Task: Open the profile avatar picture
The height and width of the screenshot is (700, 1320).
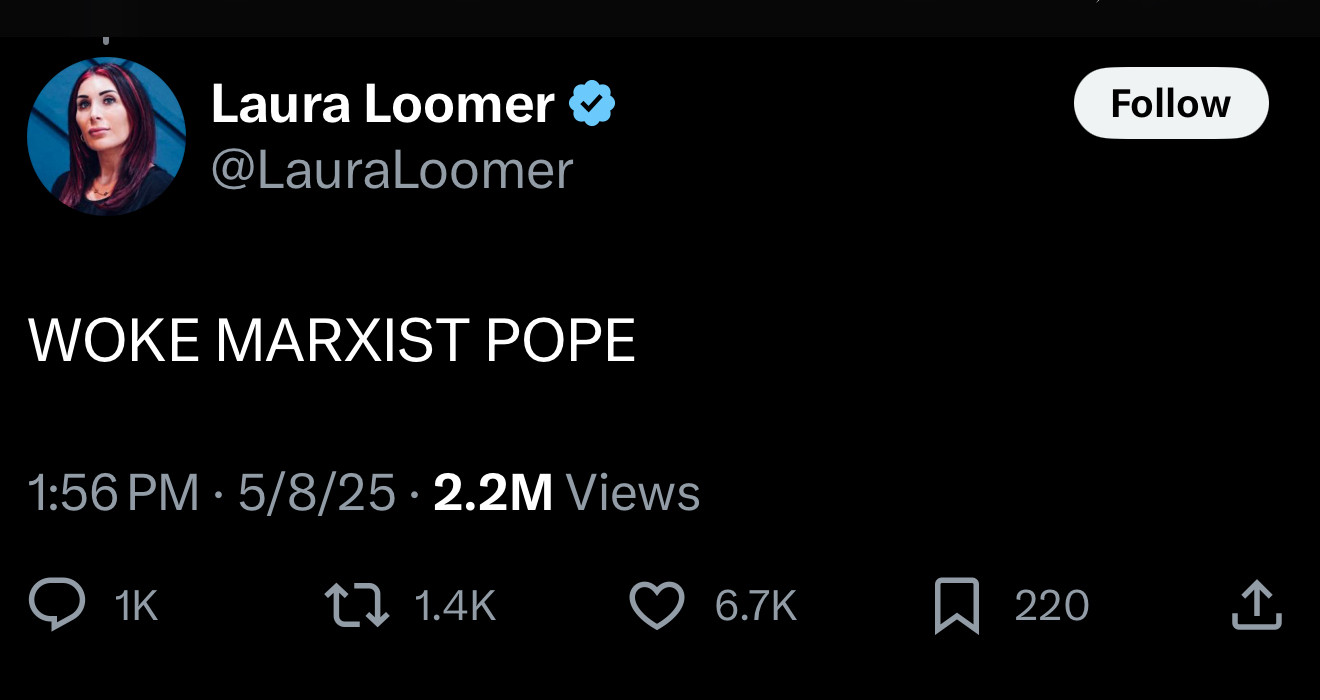Action: [106, 136]
